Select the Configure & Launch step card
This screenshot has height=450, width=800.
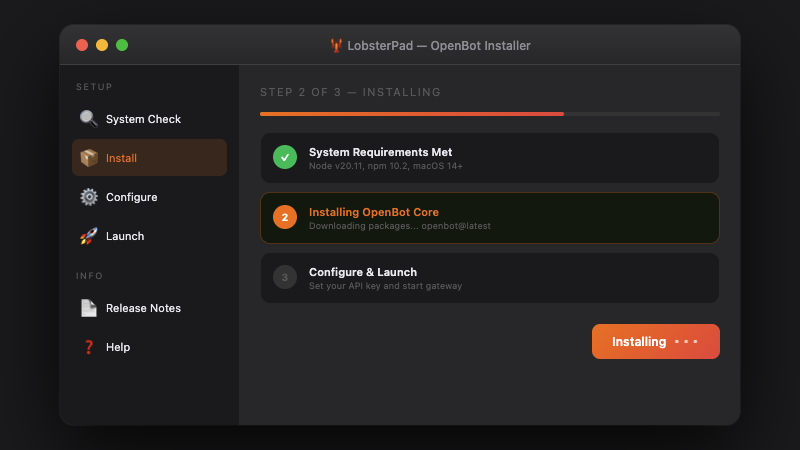point(489,277)
